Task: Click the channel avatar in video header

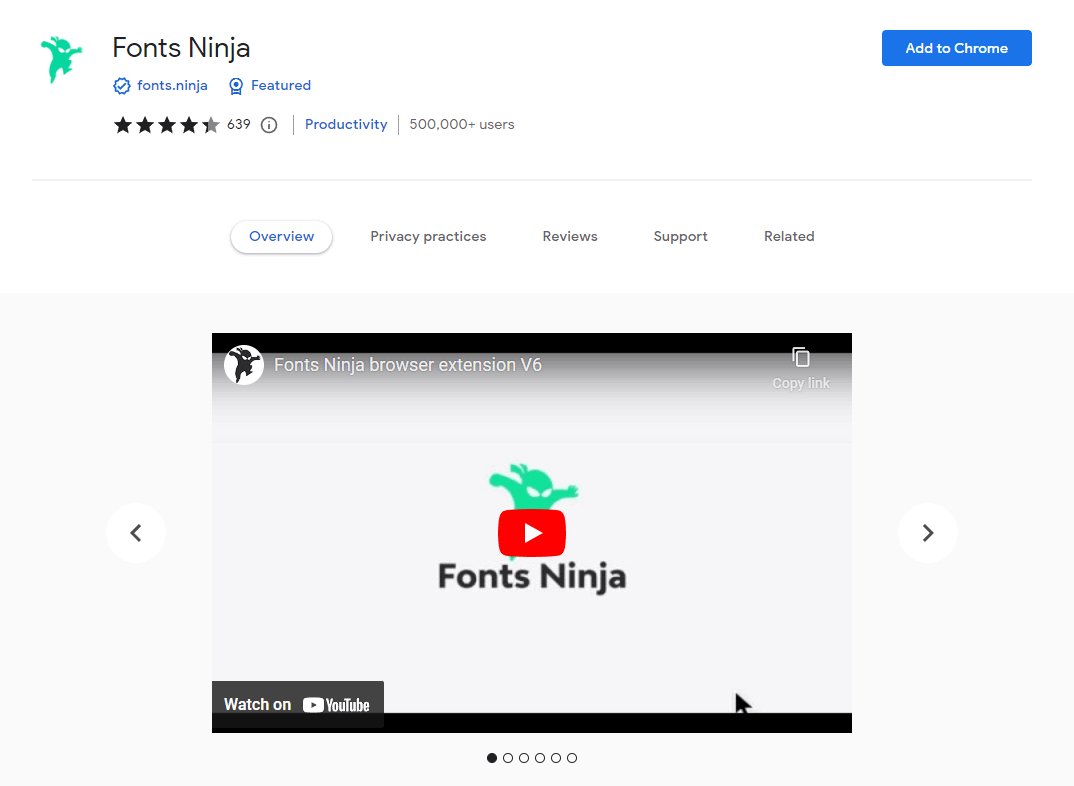Action: point(244,365)
